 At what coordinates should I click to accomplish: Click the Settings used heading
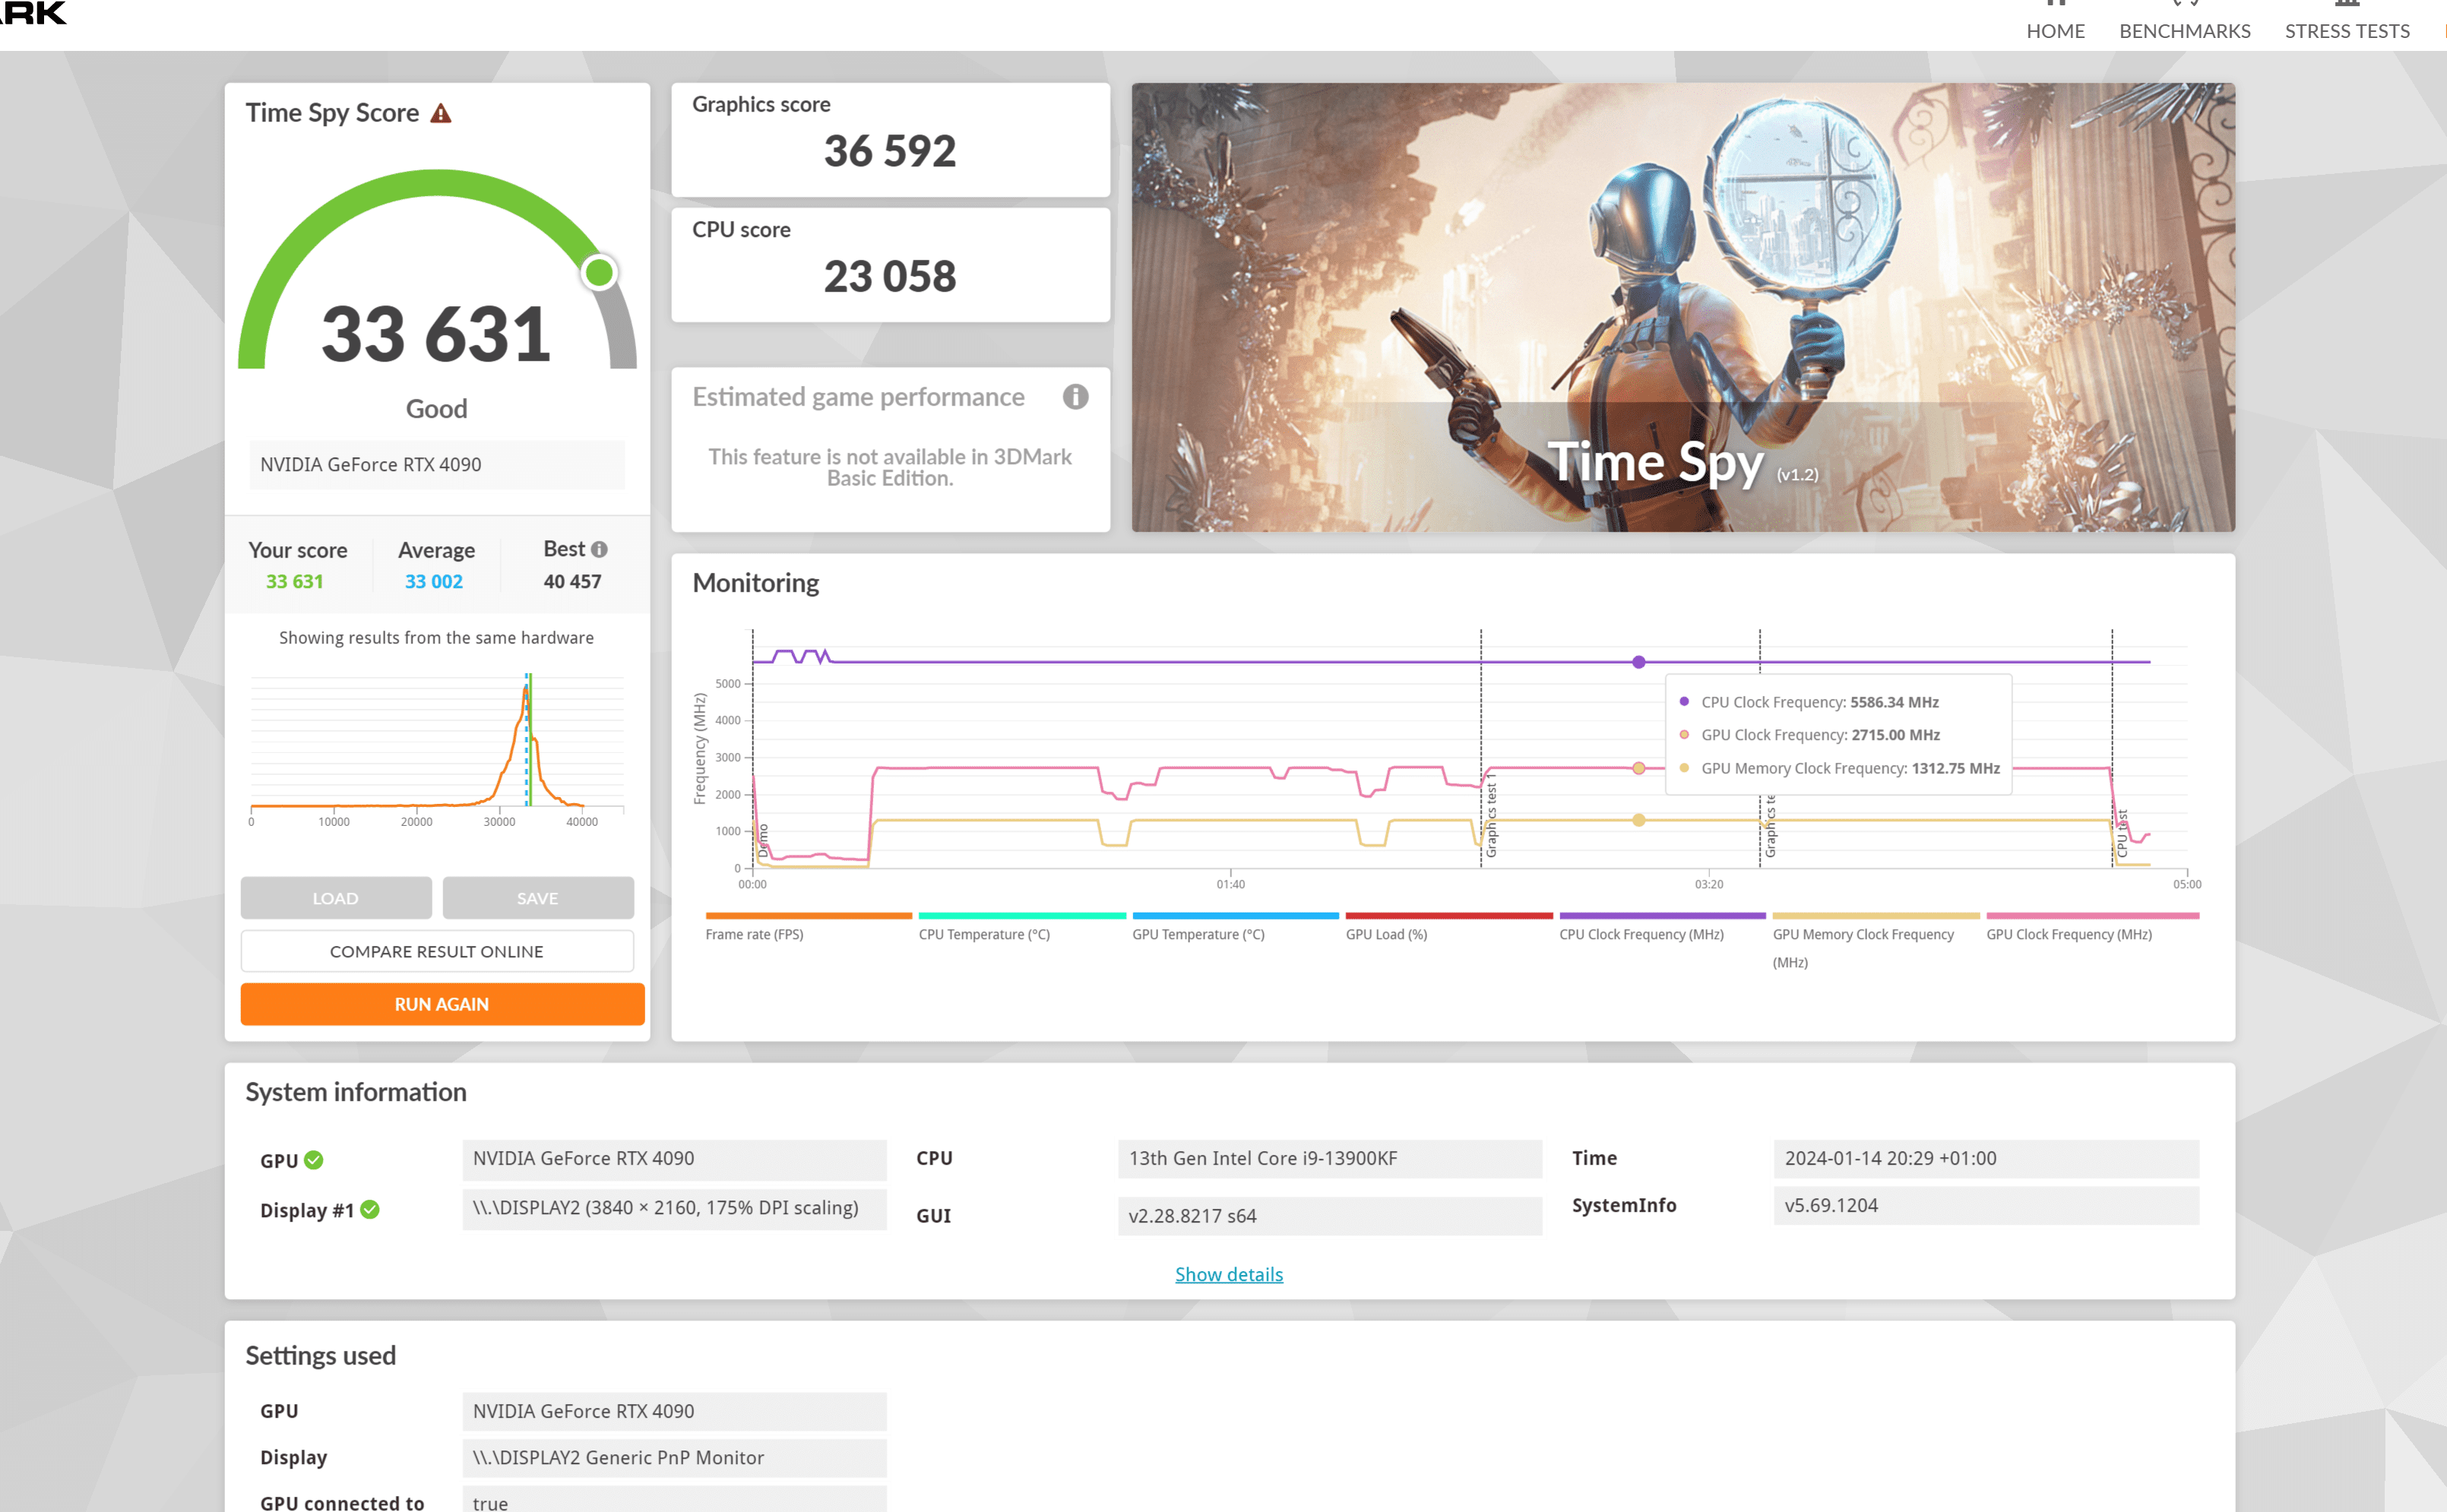point(321,1355)
